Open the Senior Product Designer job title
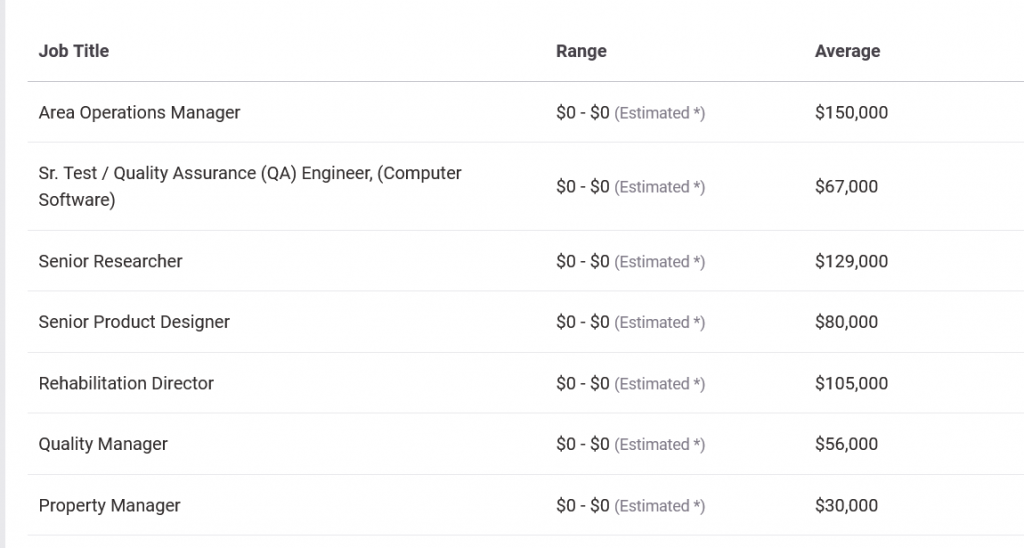The image size is (1024, 548). point(134,322)
